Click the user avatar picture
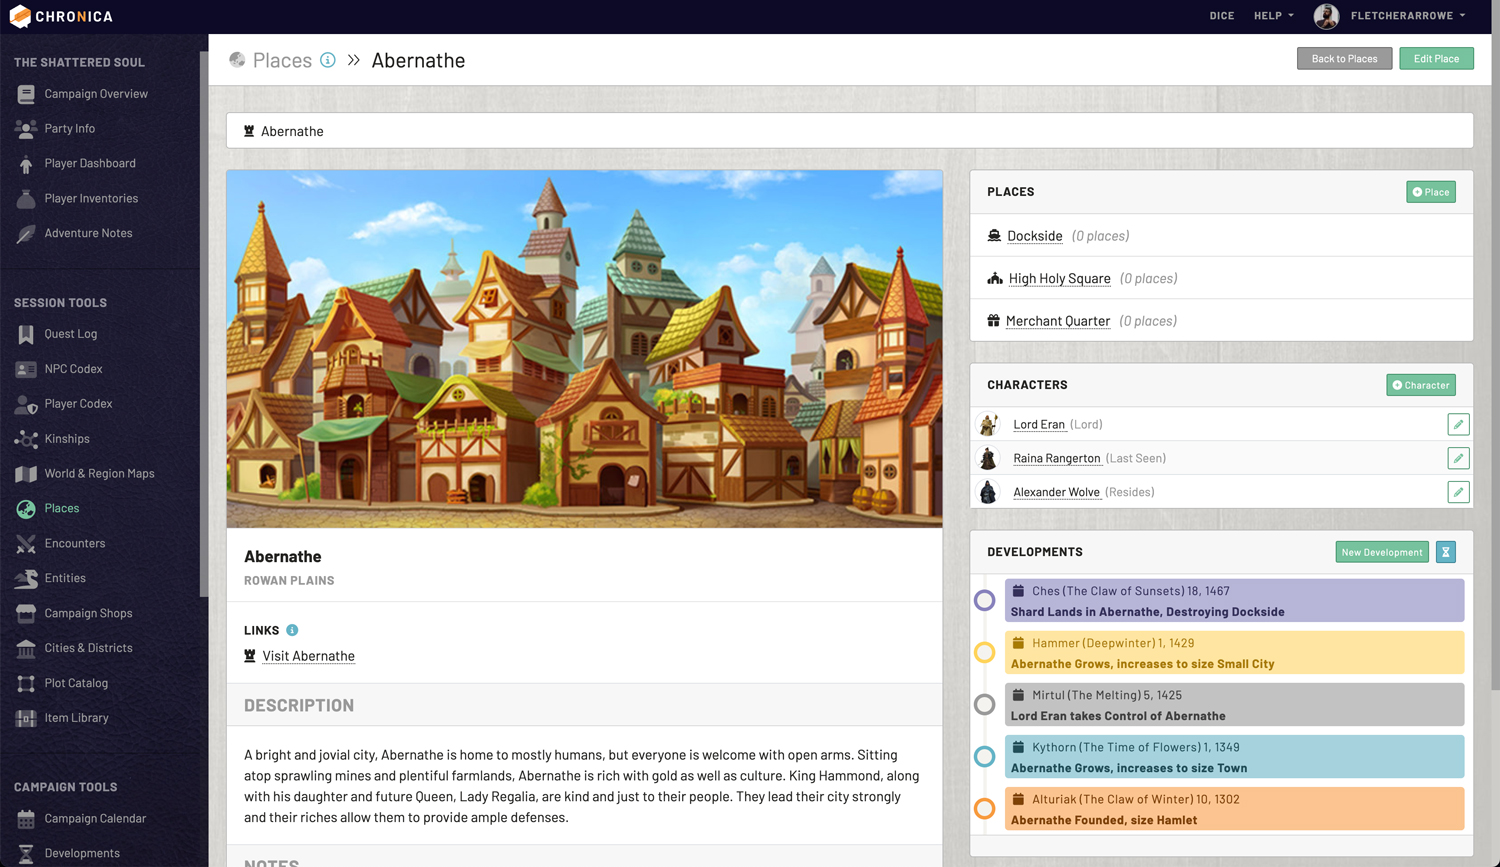The width and height of the screenshot is (1500, 867). 1326,16
